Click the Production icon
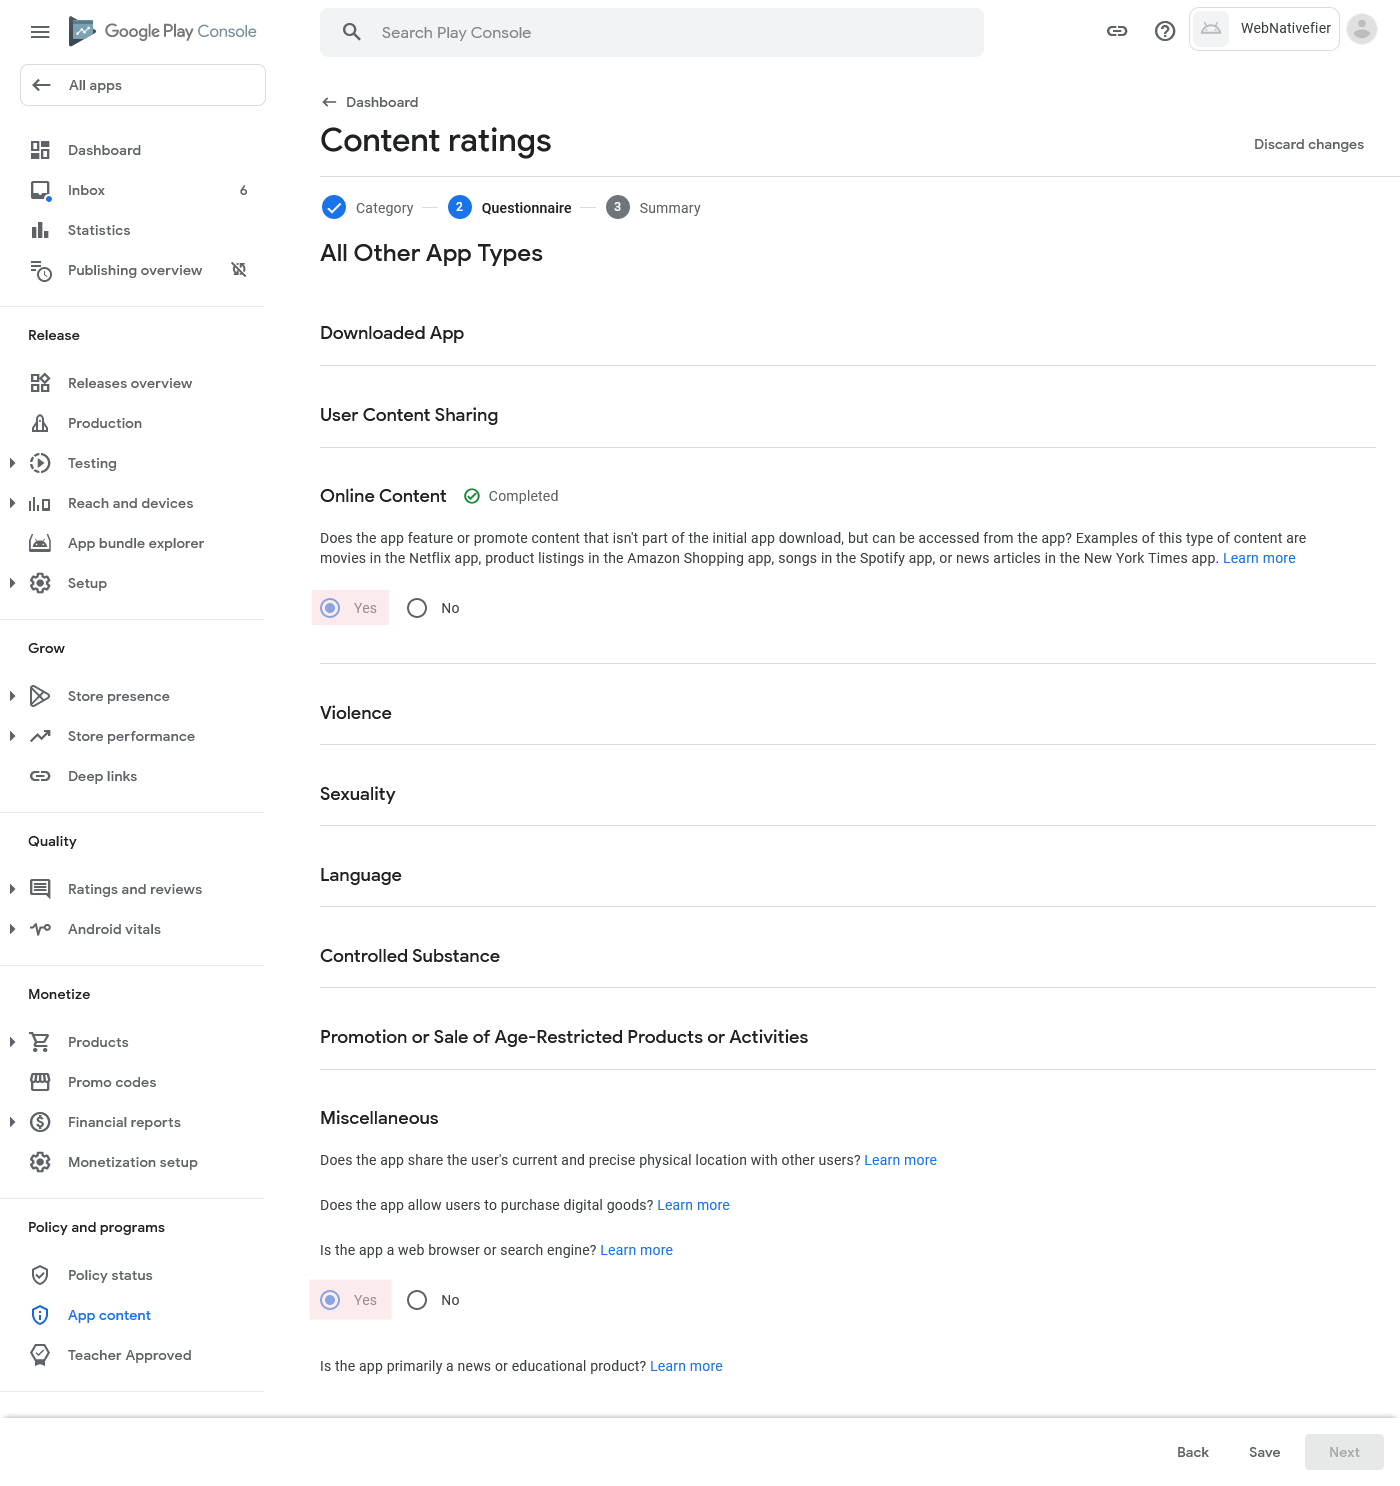 (40, 423)
